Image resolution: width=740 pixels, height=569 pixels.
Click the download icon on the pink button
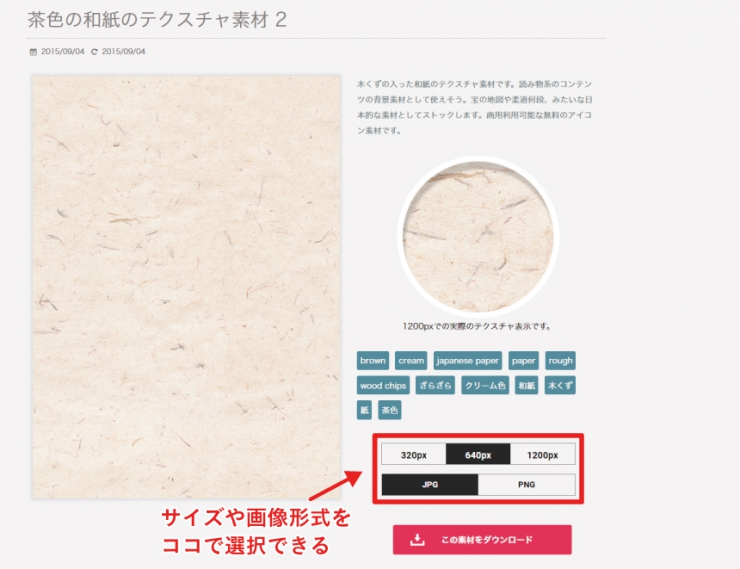coord(417,539)
